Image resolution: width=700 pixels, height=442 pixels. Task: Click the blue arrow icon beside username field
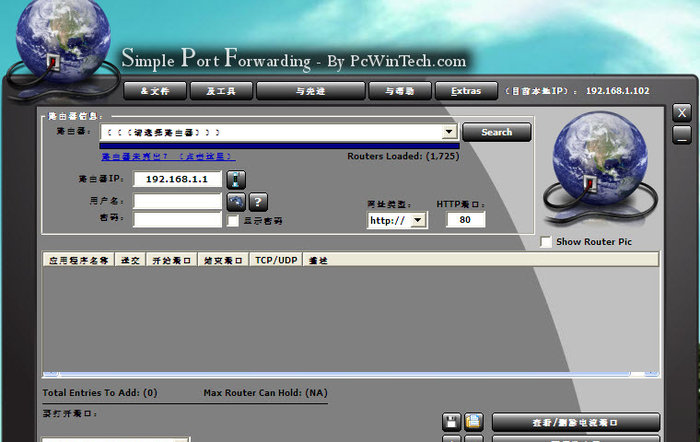(x=236, y=202)
